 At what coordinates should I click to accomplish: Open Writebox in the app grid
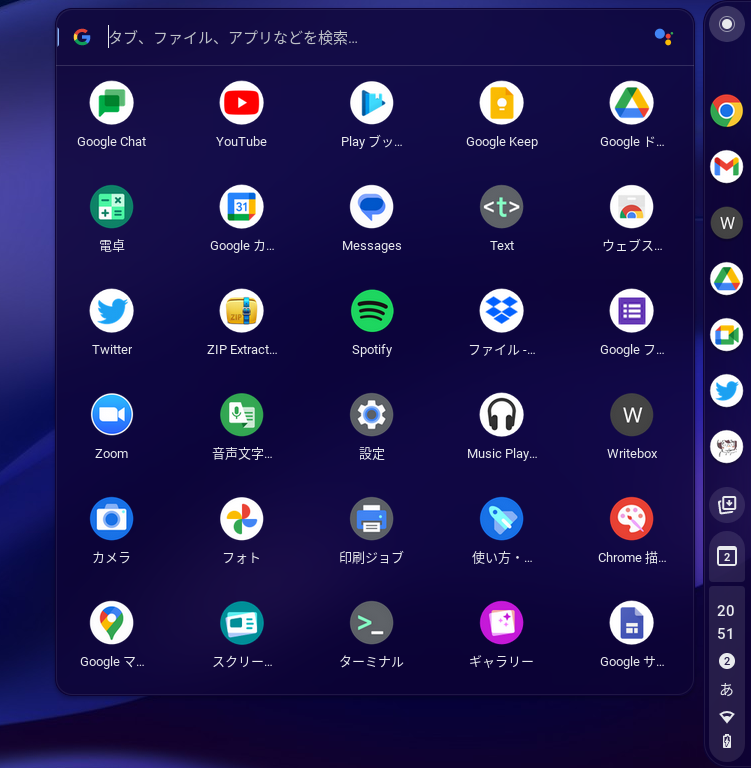pos(631,415)
